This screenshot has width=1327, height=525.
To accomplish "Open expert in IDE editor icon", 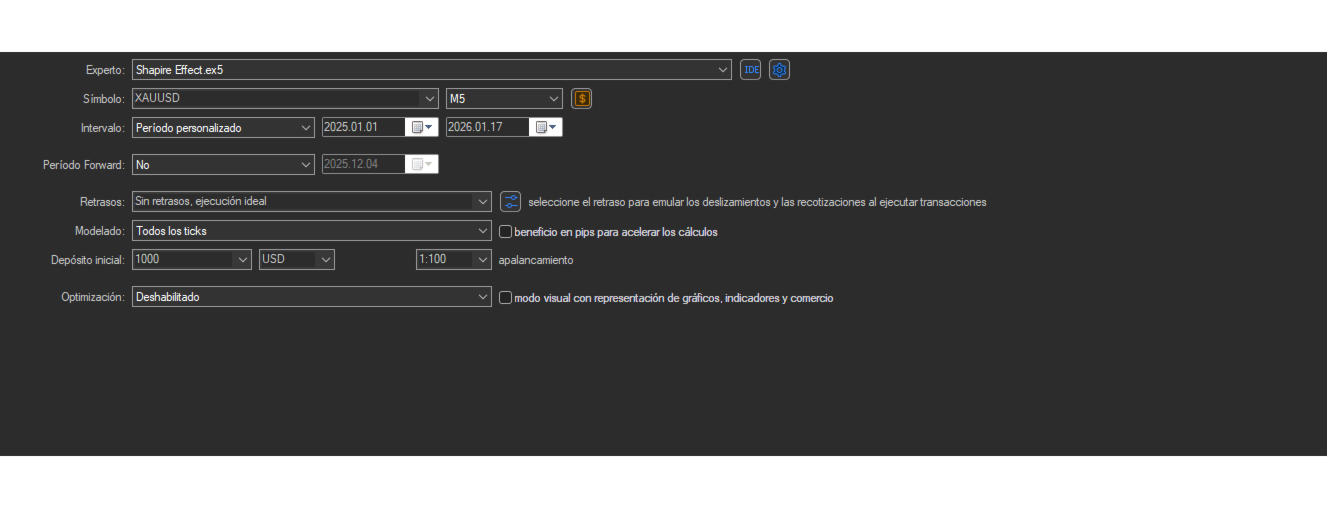I will pos(750,70).
